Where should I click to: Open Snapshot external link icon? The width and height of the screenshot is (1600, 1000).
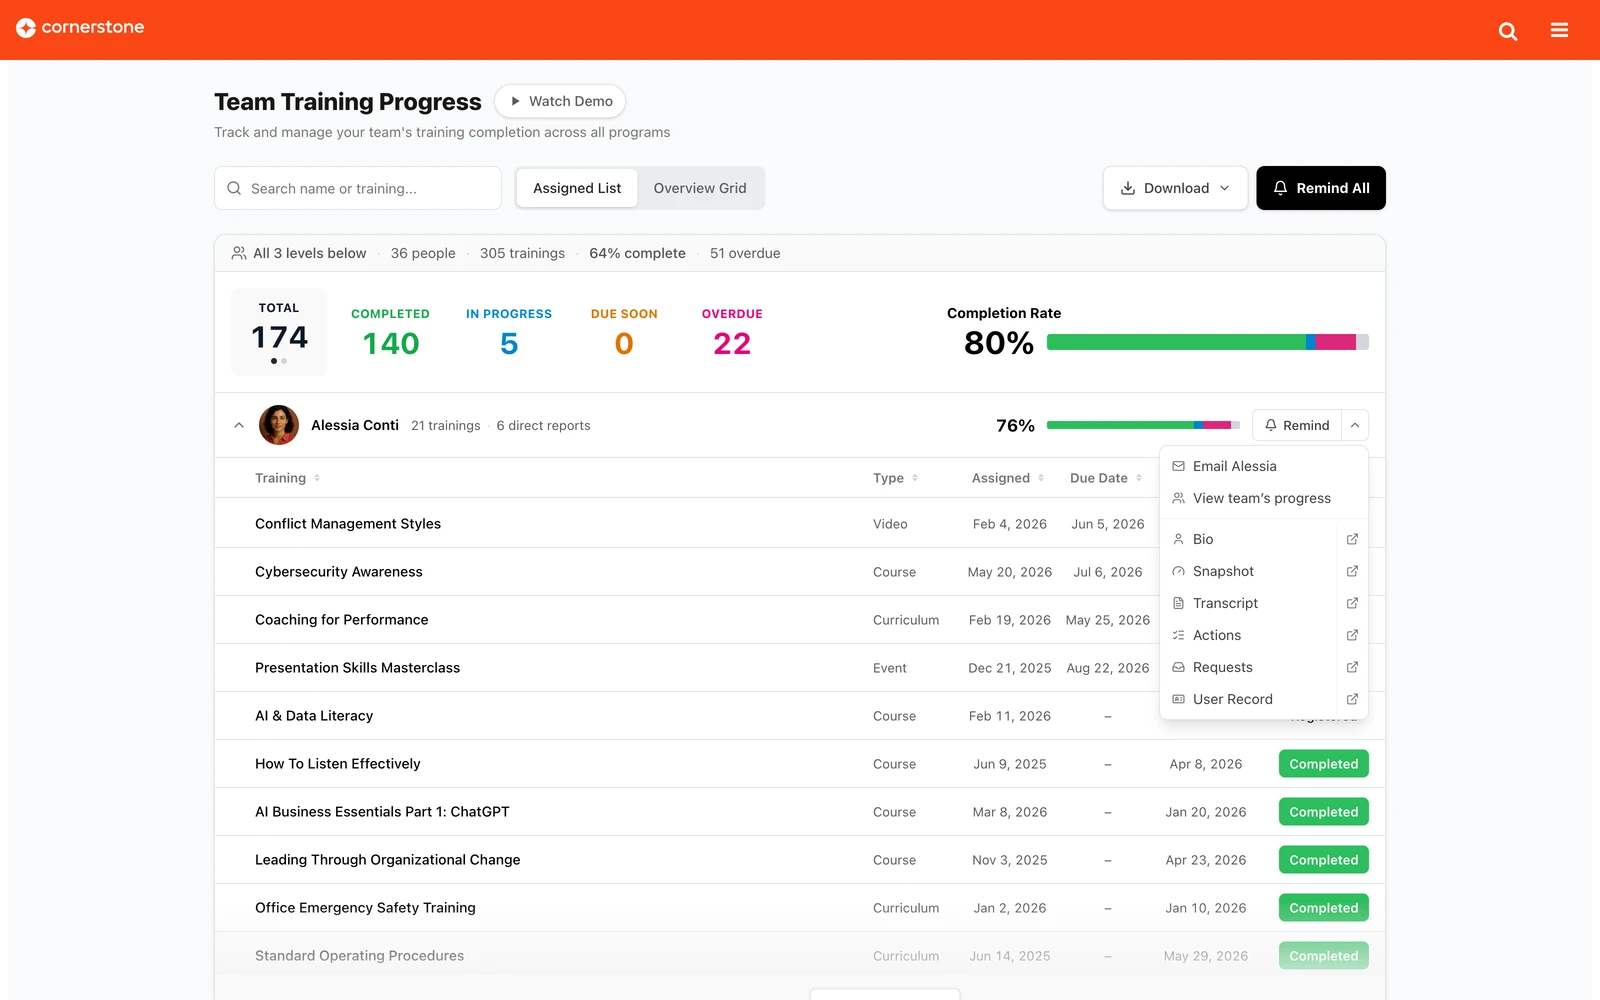coord(1352,571)
